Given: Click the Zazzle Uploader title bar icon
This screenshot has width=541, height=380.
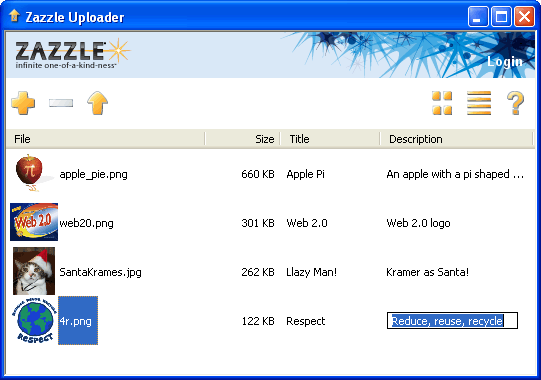Looking at the screenshot, I should (14, 16).
